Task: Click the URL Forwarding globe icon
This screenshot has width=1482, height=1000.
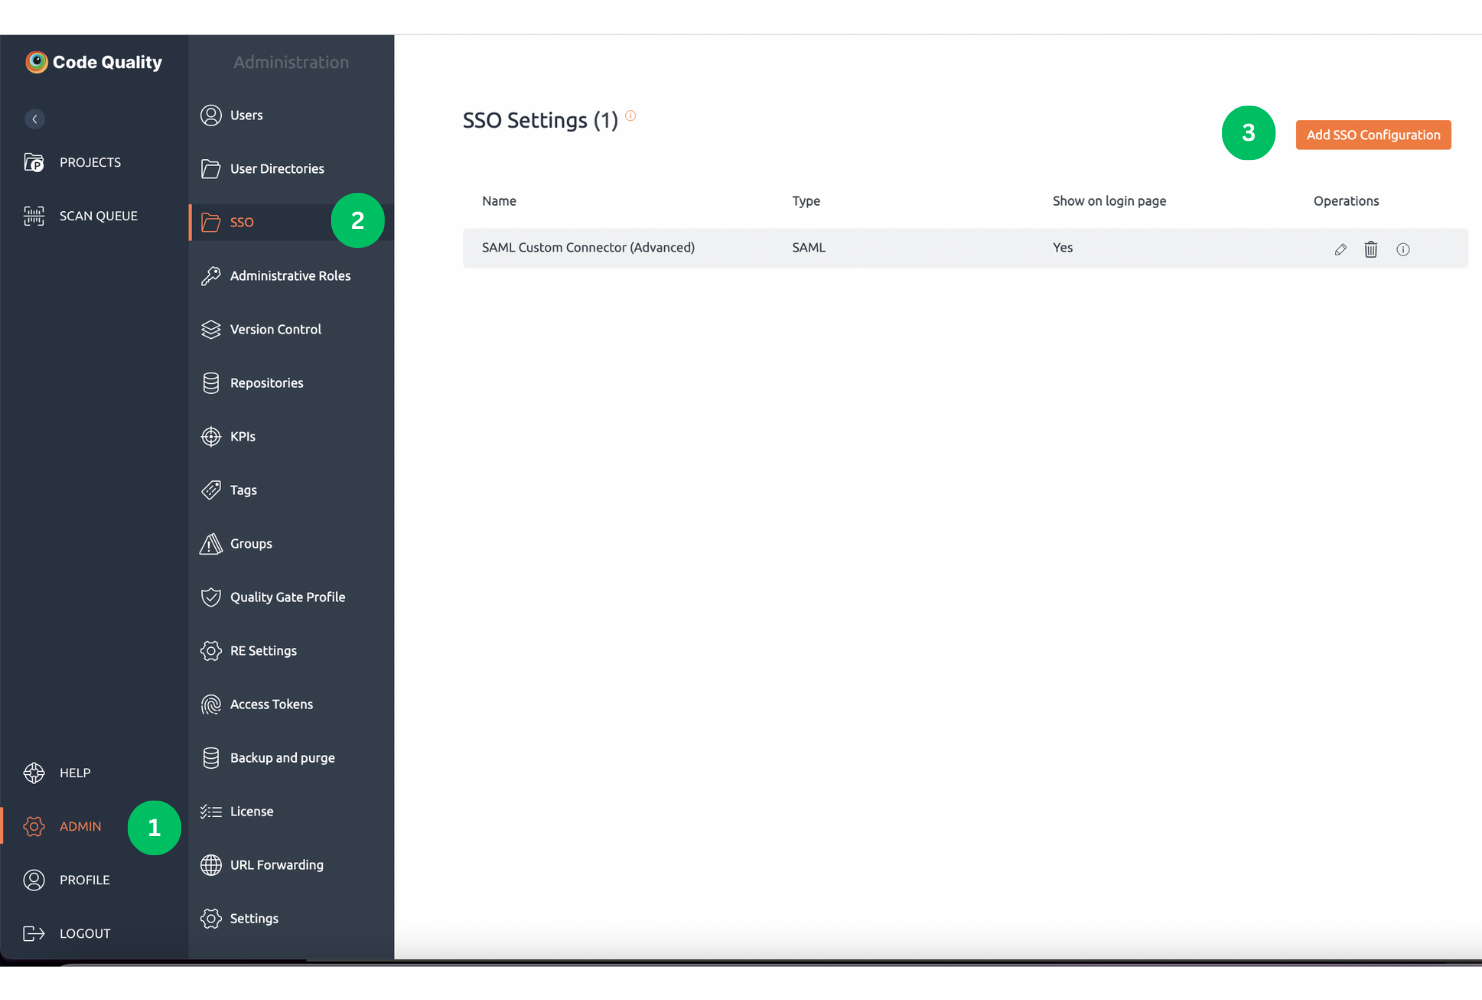Action: (x=211, y=865)
